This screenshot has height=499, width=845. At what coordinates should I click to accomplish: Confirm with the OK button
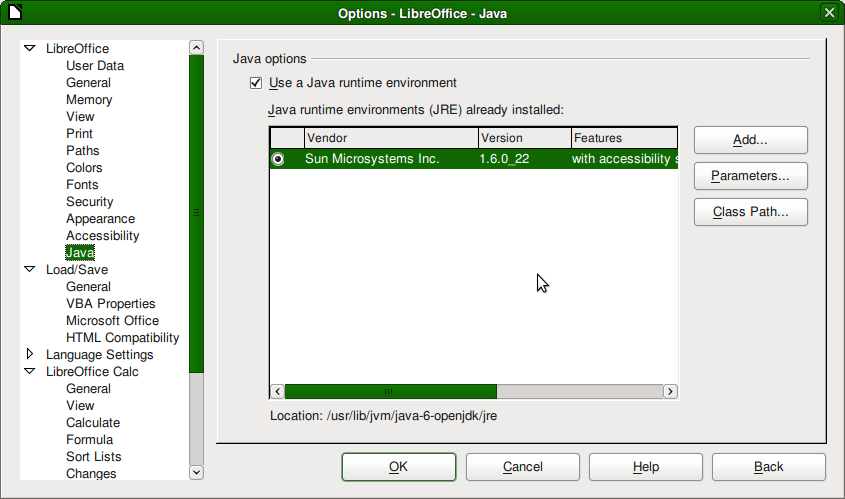[x=399, y=467]
